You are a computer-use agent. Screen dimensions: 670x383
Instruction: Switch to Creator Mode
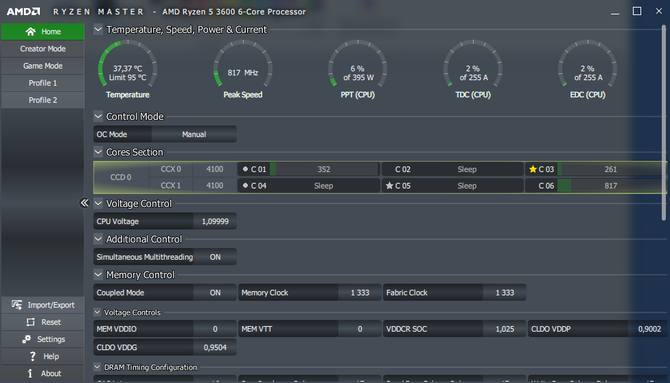[x=43, y=49]
